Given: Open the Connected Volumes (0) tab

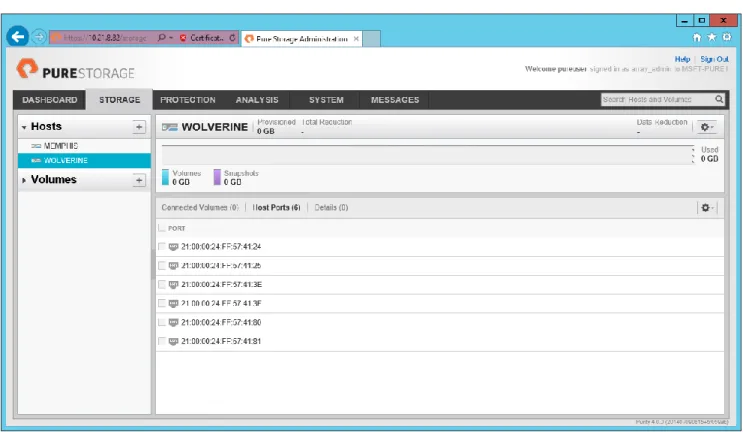Looking at the screenshot, I should pos(200,207).
